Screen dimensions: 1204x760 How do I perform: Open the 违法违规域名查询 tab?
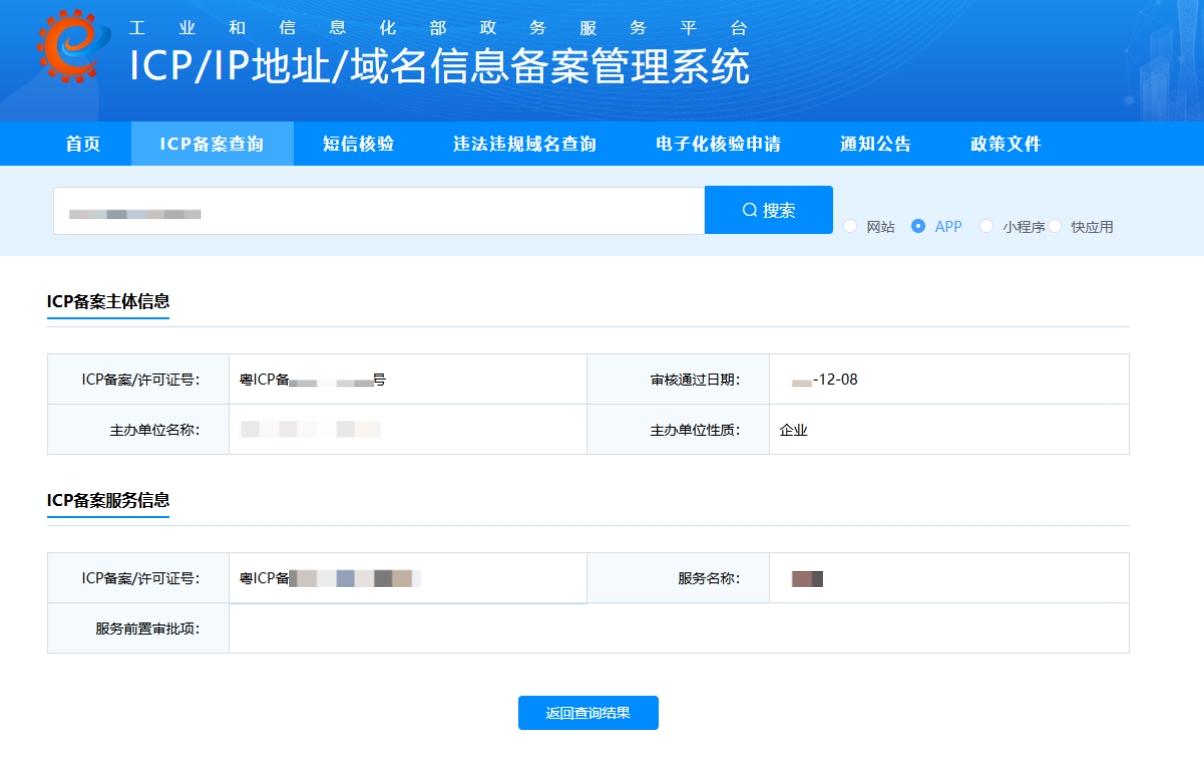(x=524, y=144)
